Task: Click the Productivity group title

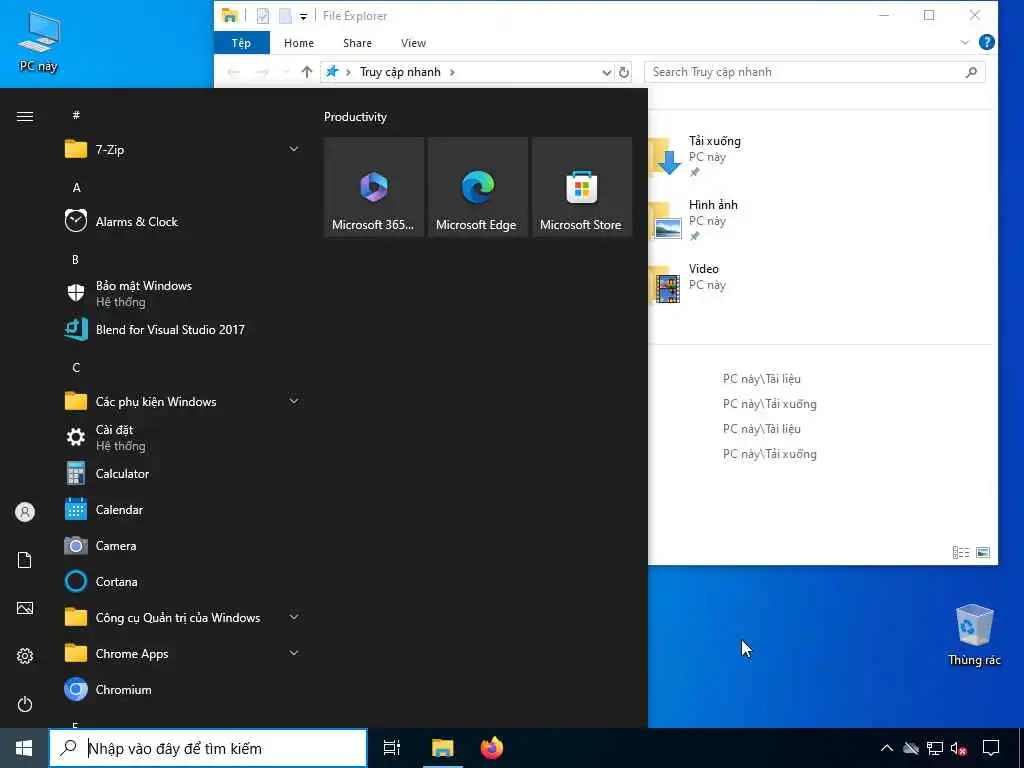Action: click(355, 117)
